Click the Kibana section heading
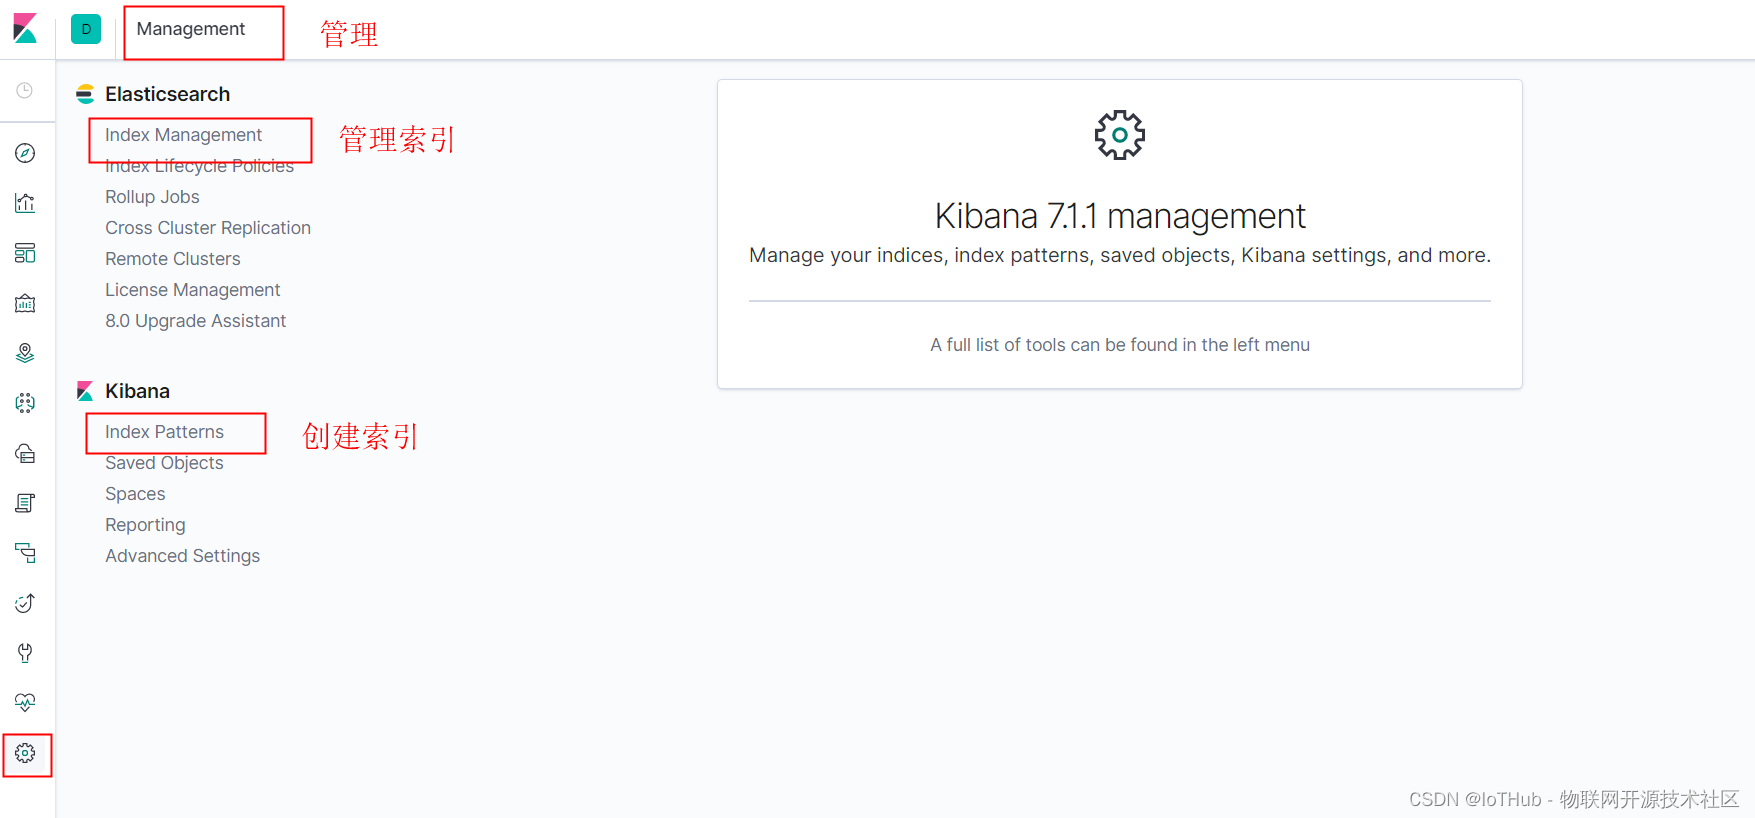 (137, 391)
